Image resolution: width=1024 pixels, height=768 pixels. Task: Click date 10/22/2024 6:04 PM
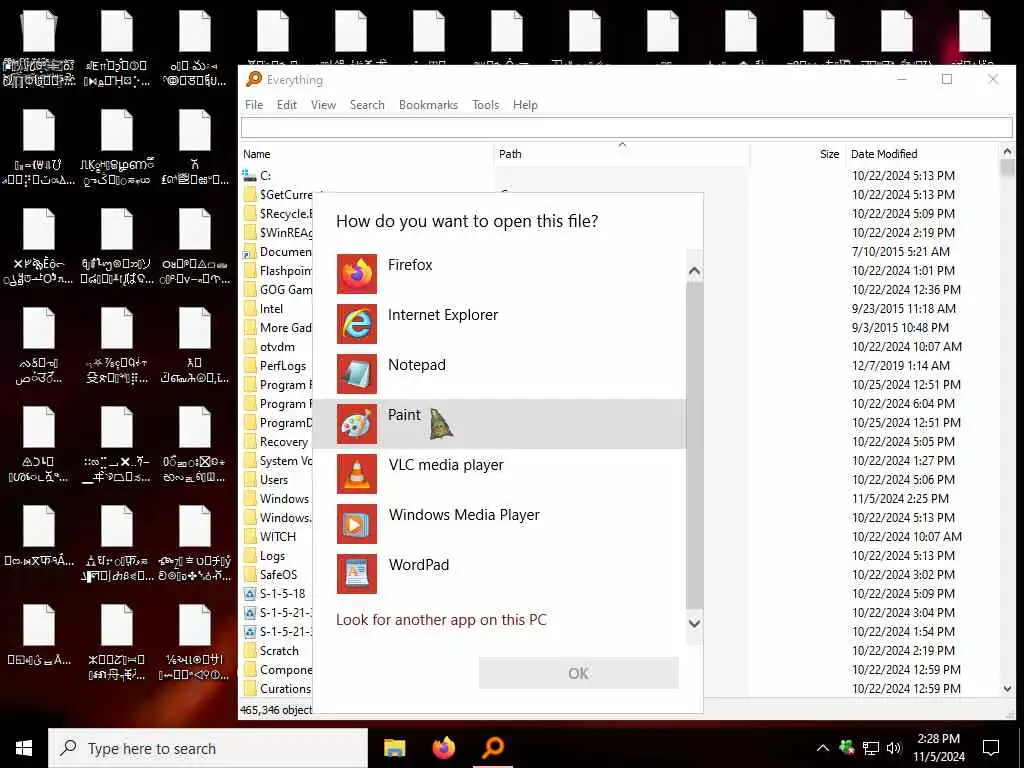903,404
